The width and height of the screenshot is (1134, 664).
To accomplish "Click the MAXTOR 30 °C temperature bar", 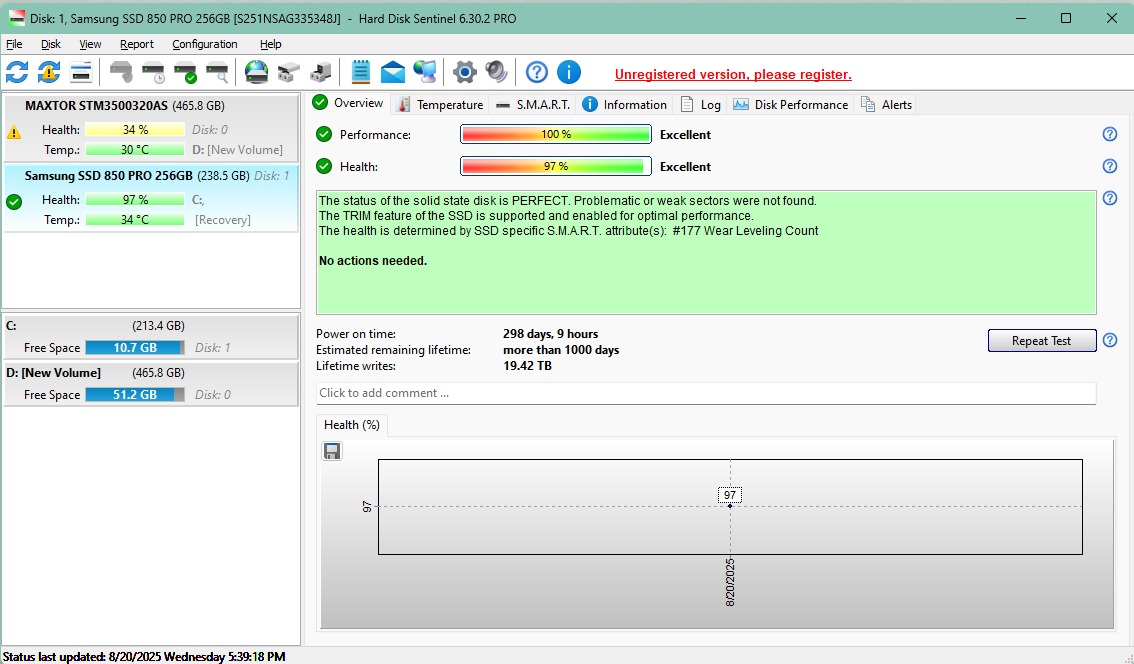I will point(135,150).
